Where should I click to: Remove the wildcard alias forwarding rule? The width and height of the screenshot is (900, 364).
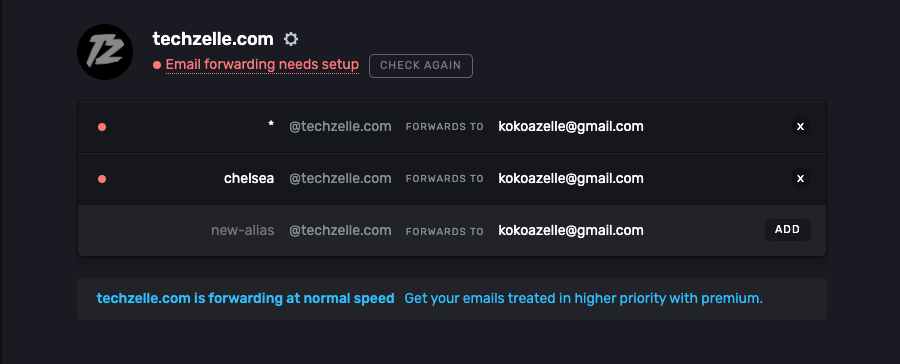800,126
